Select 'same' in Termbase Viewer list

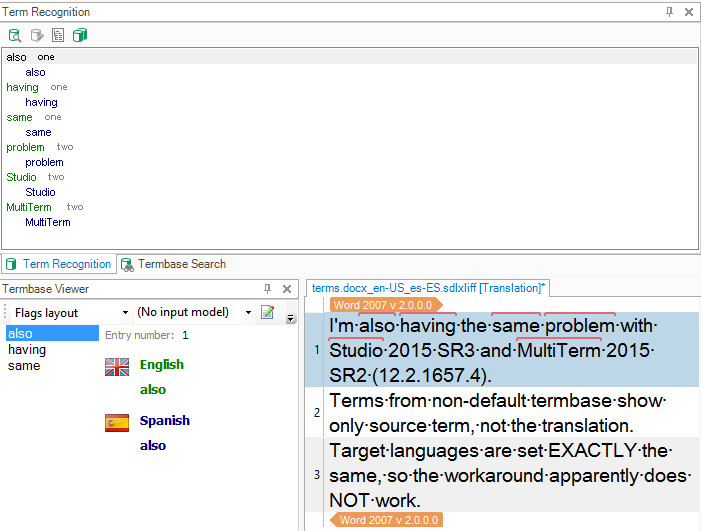tap(24, 366)
